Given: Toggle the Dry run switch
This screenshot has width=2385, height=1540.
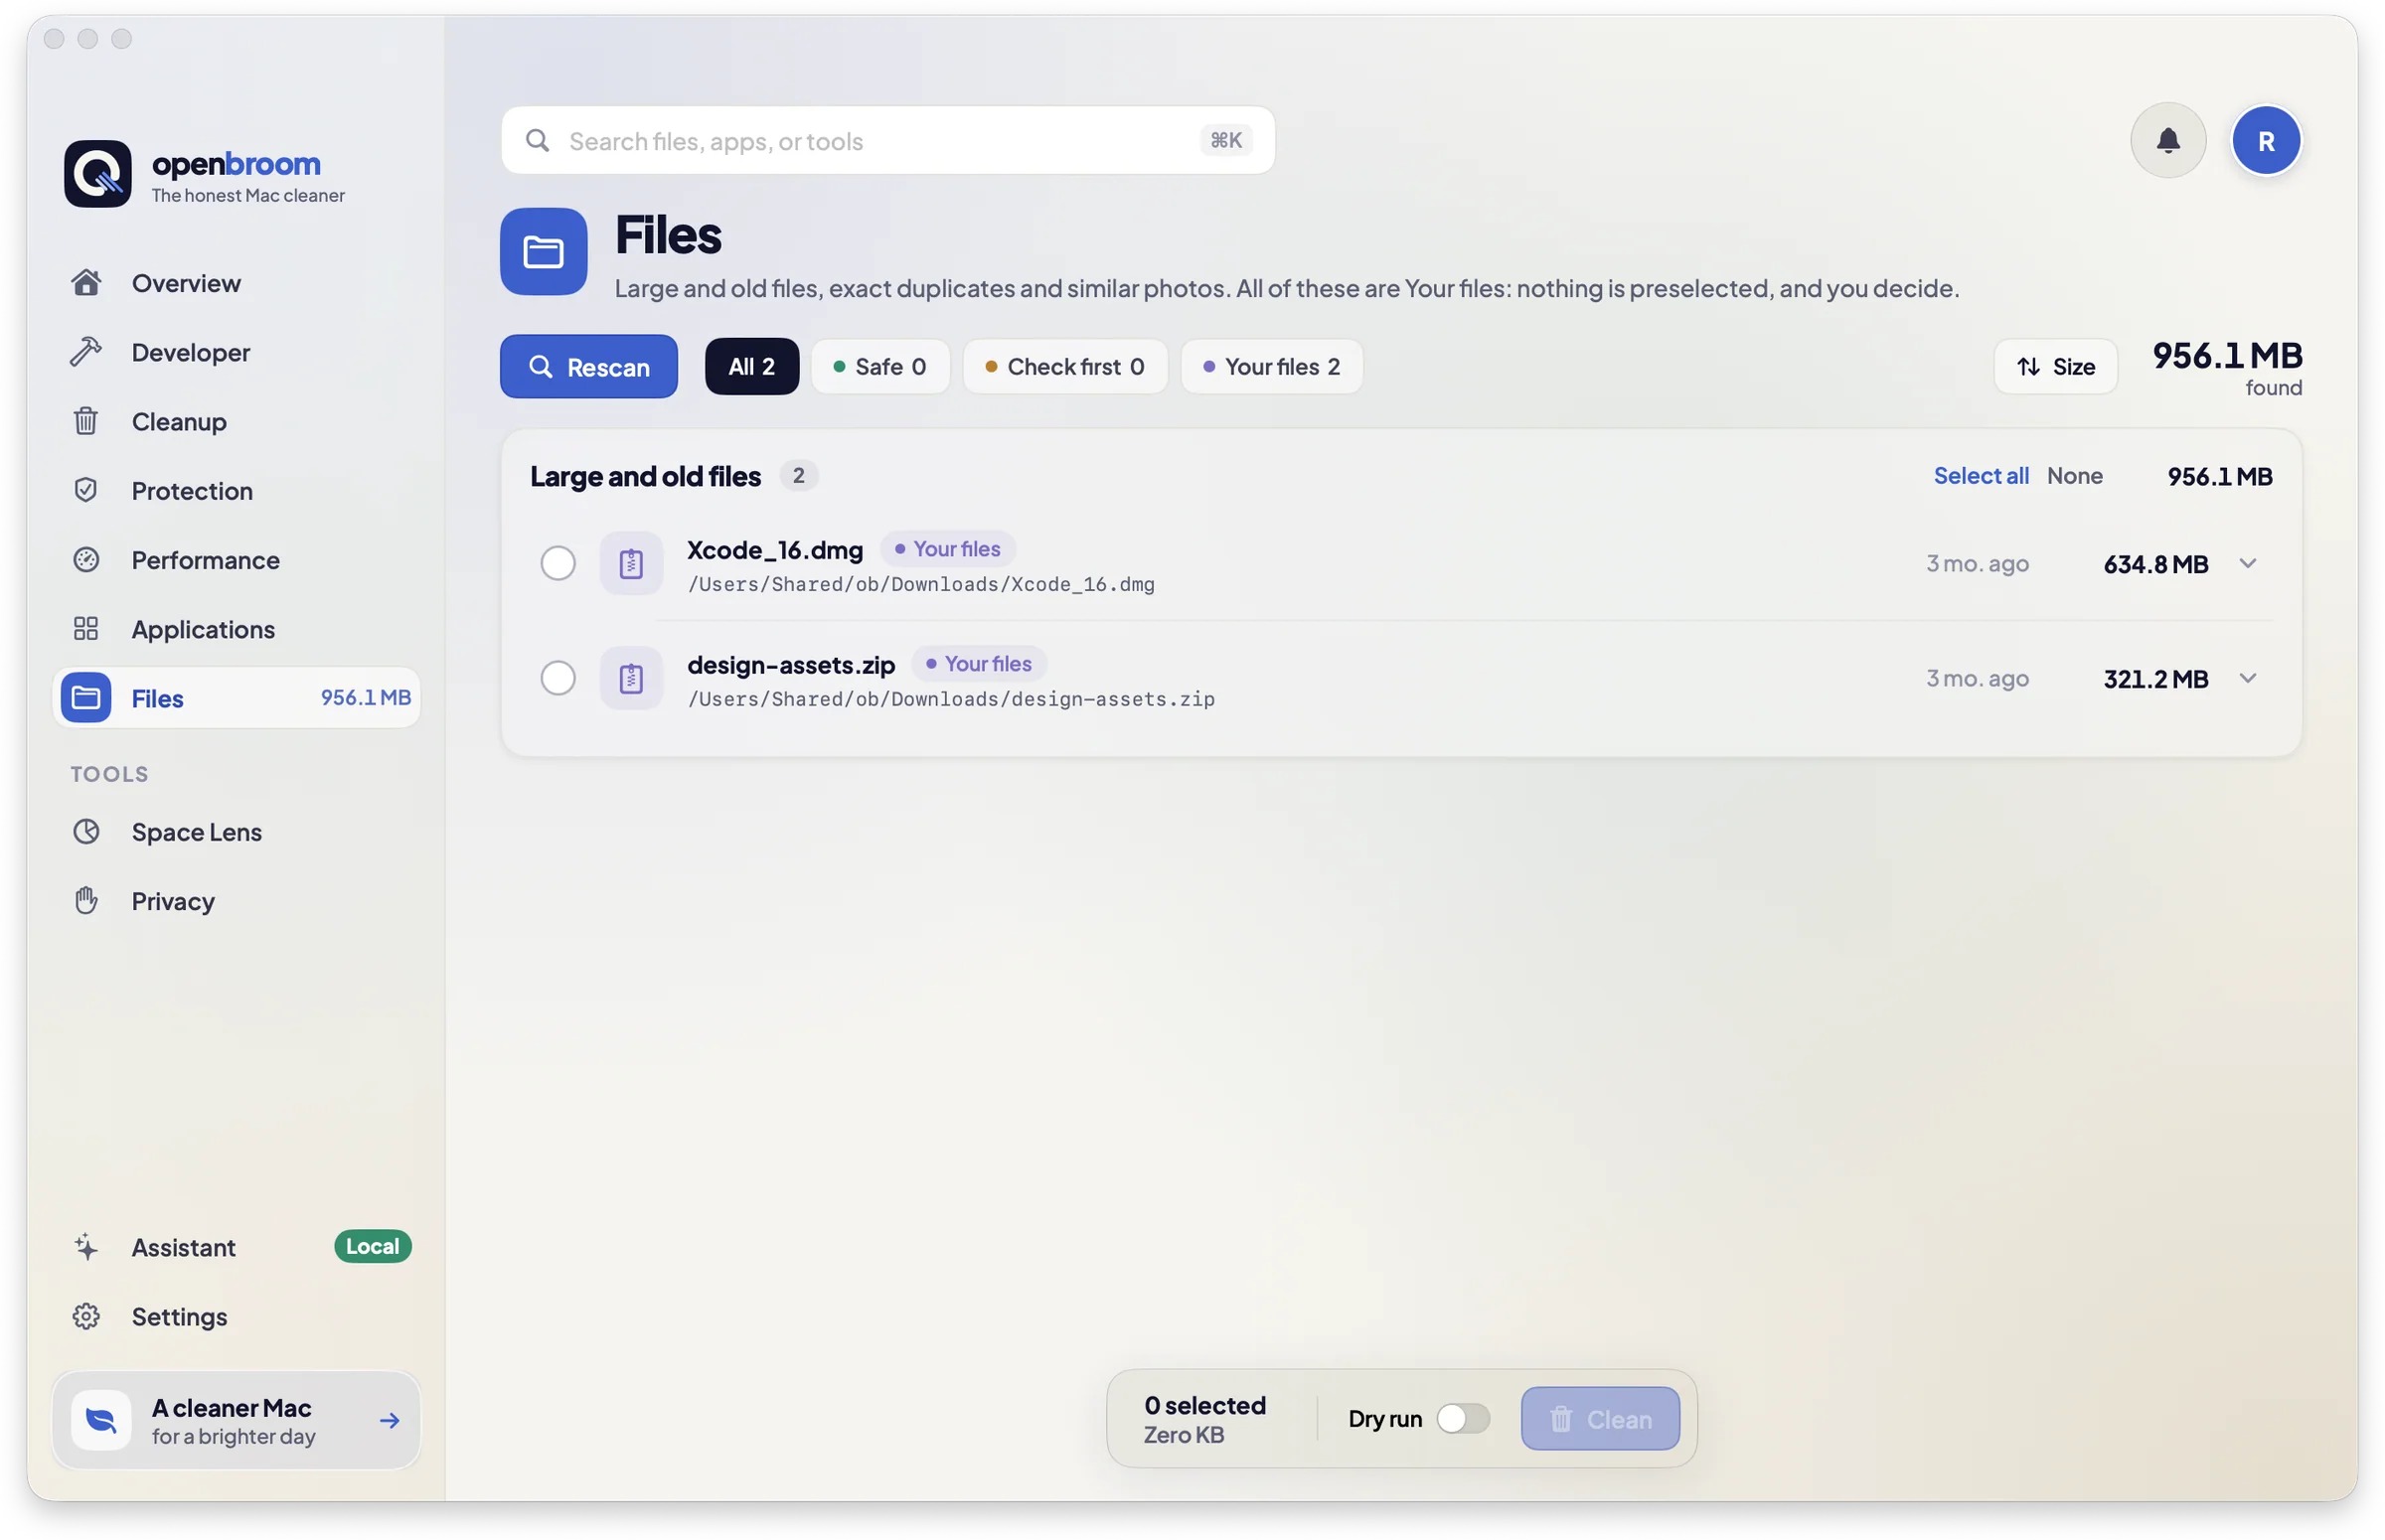Looking at the screenshot, I should tap(1462, 1418).
